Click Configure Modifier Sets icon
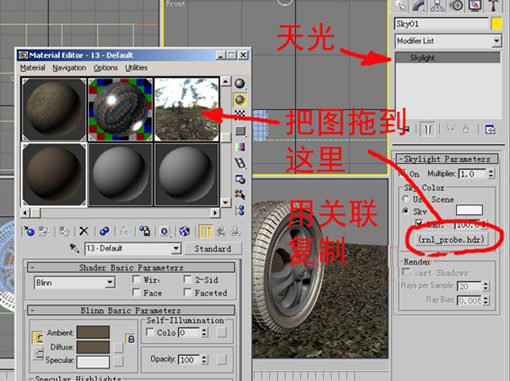Viewport: 510px width, 381px height. point(490,129)
